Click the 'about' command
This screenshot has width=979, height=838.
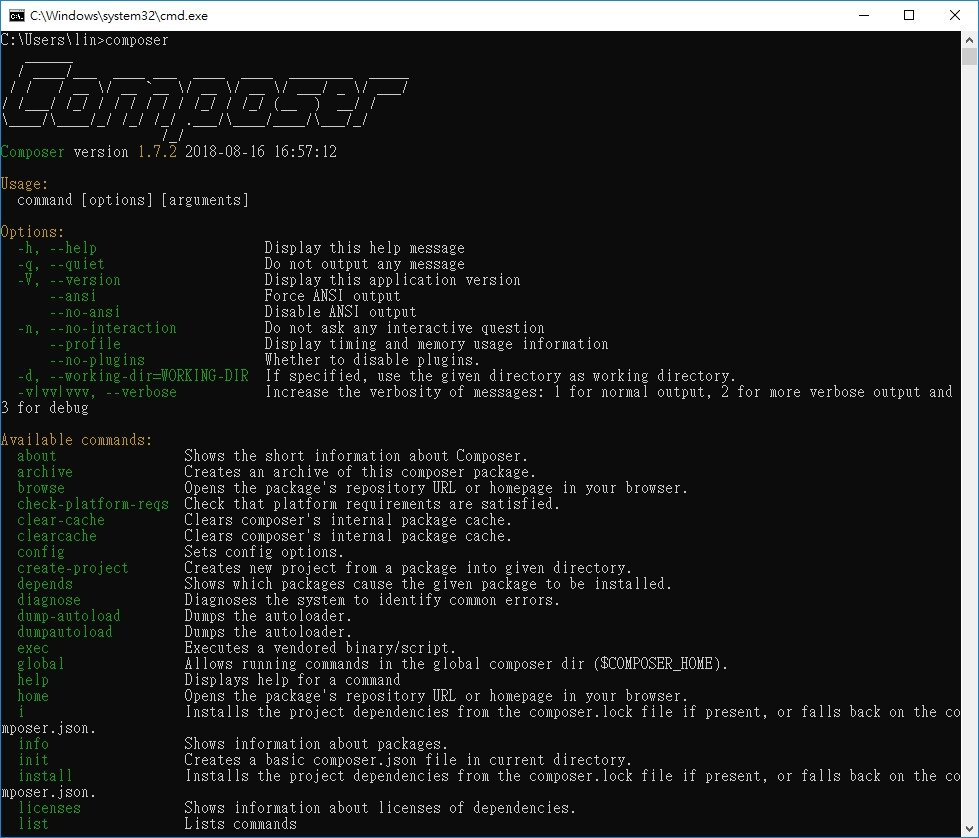click(x=37, y=456)
